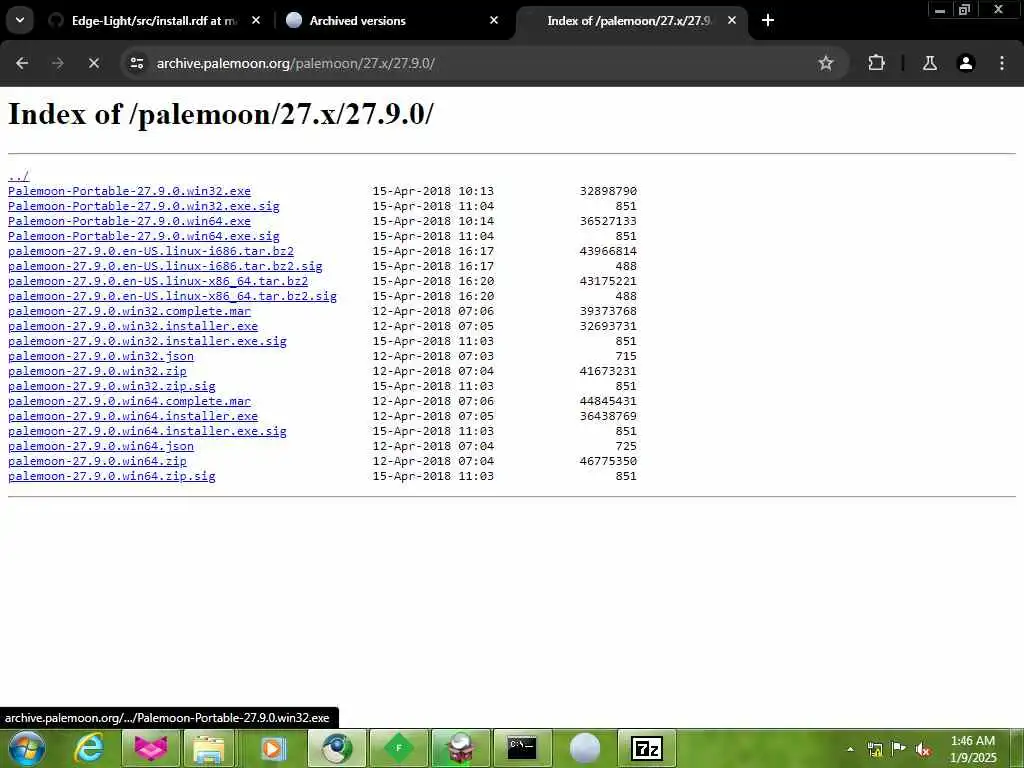Go to parent directory ../ link
This screenshot has height=768, width=1024.
[x=18, y=176]
